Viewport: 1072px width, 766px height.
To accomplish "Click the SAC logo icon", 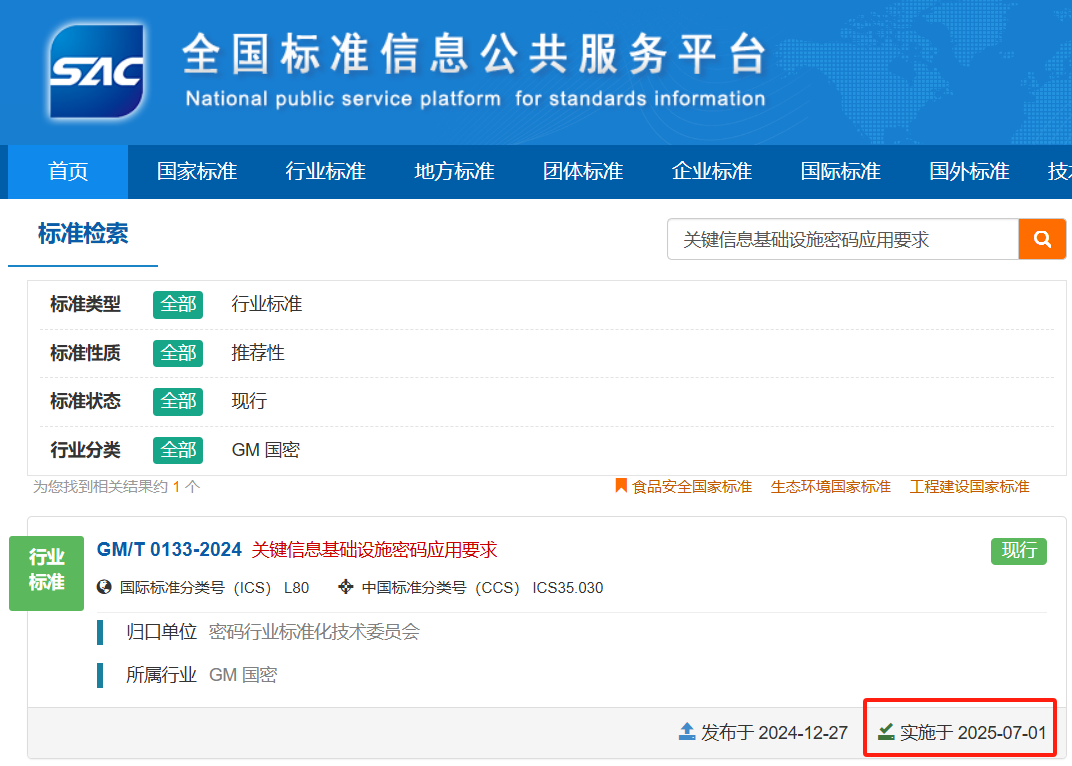I will (x=96, y=71).
